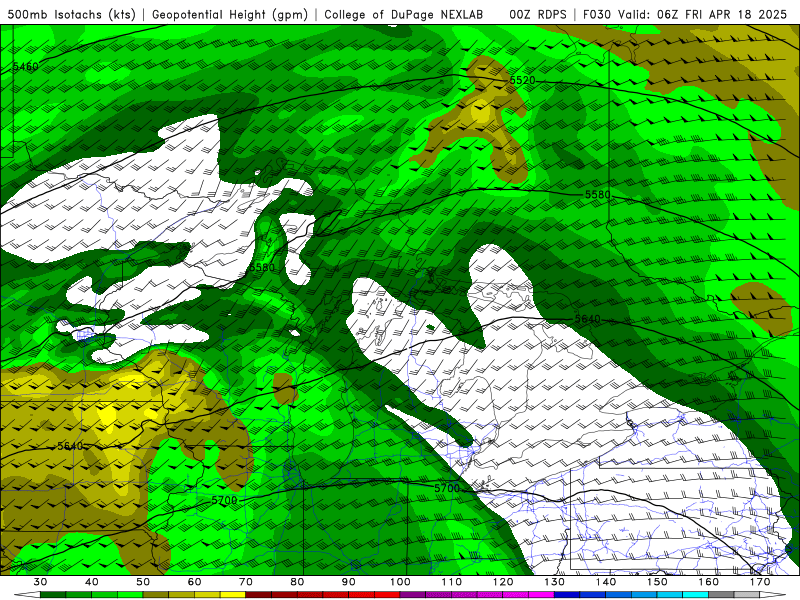
Task: Click the 170 knot legend label
Action: (760, 582)
